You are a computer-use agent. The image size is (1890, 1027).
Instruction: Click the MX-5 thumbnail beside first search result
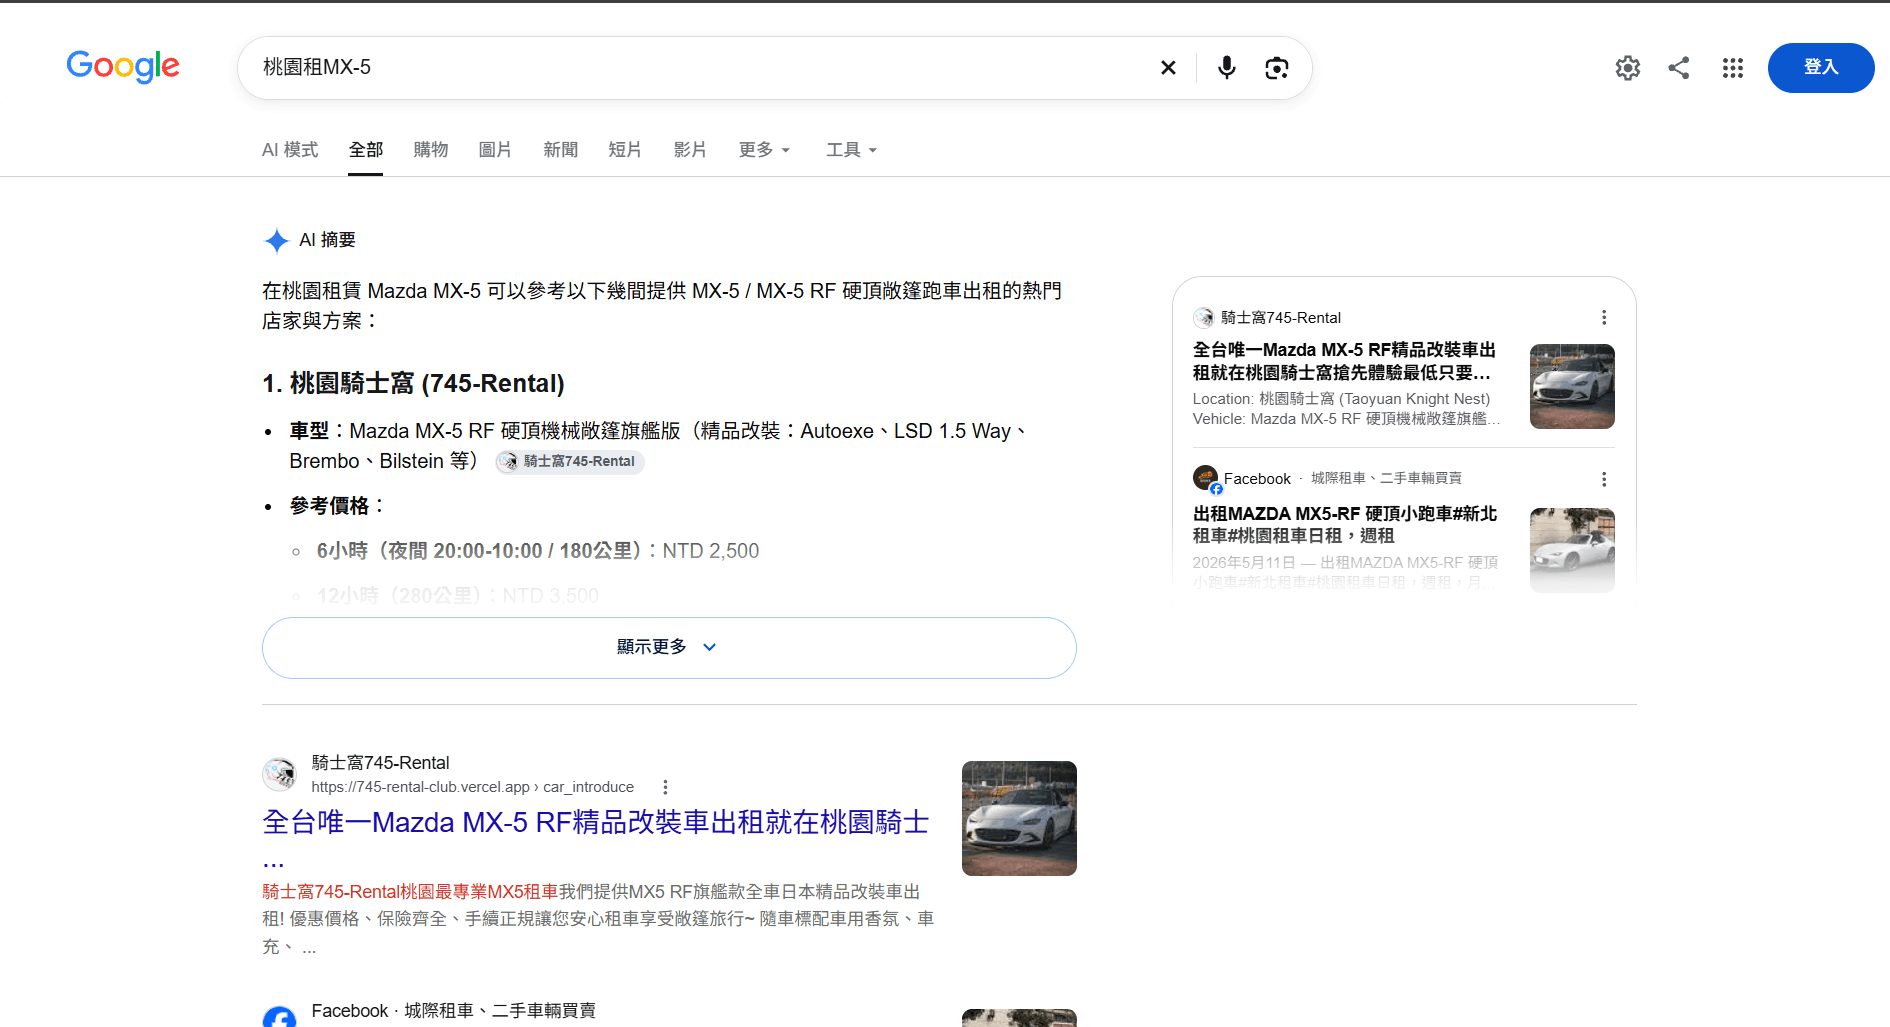1019,818
